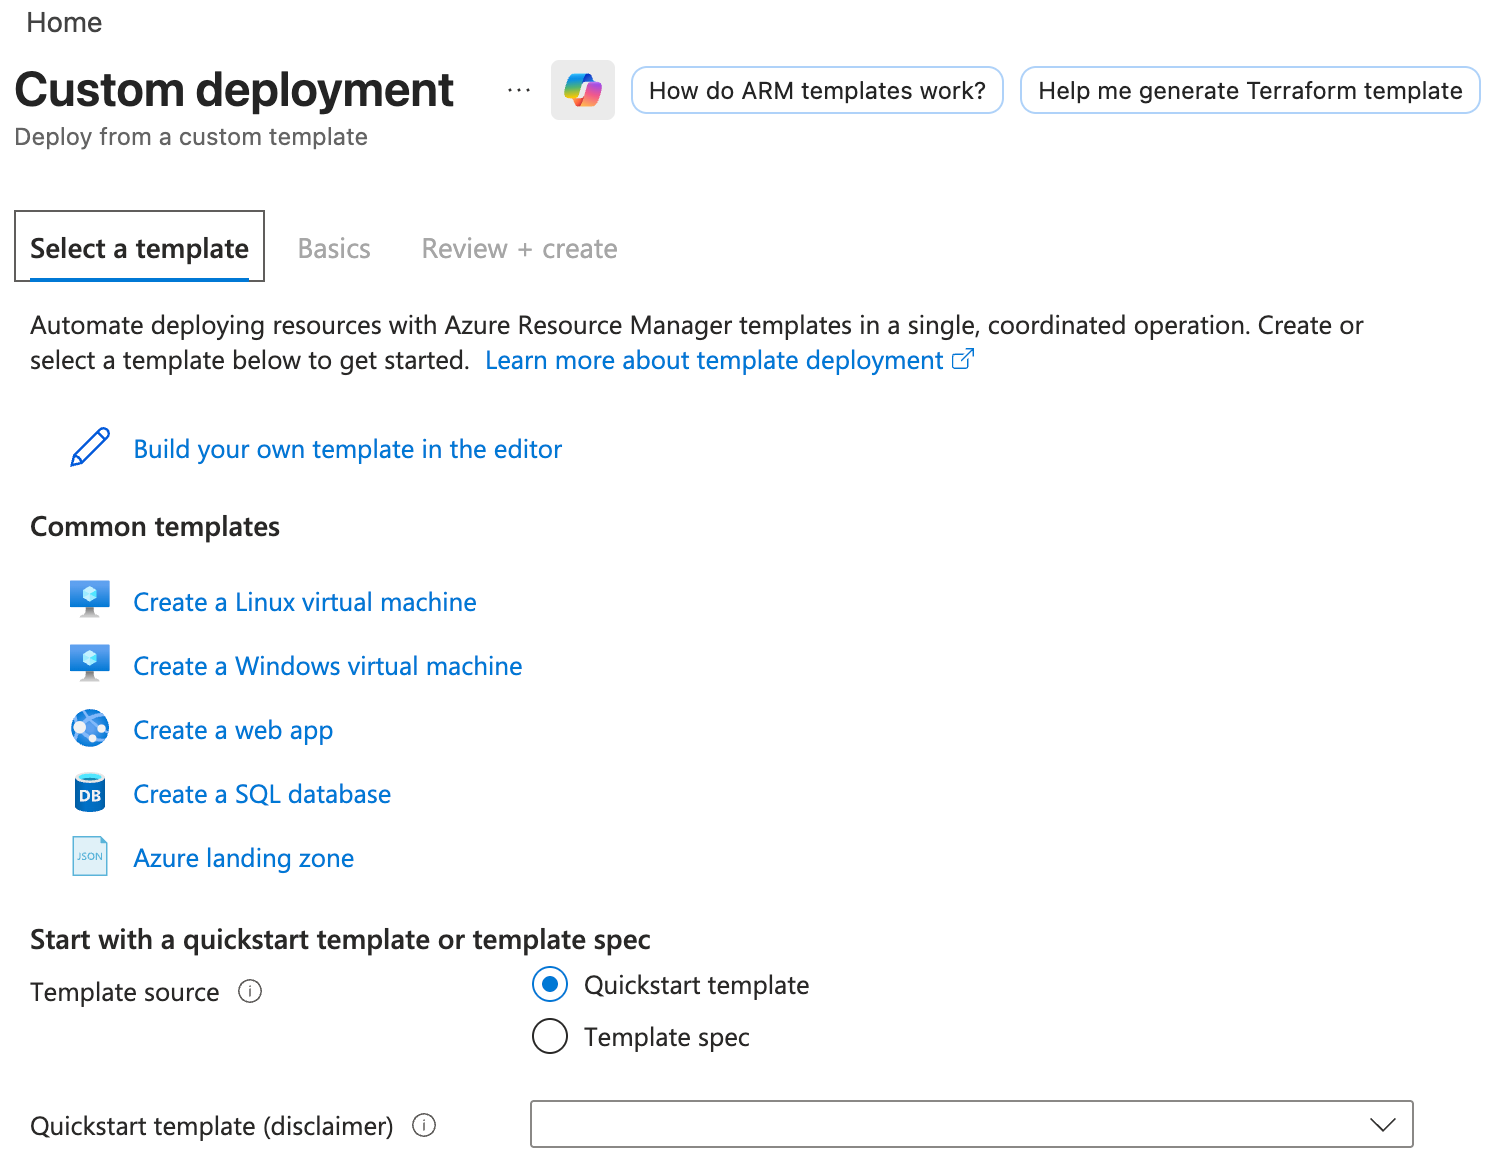
Task: Open the ellipsis more options menu
Action: (518, 90)
